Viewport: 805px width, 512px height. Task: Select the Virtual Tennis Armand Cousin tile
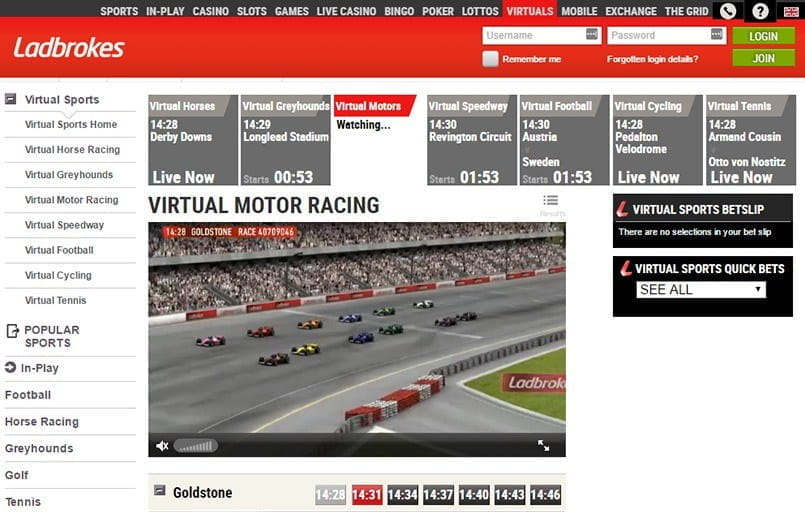click(751, 140)
